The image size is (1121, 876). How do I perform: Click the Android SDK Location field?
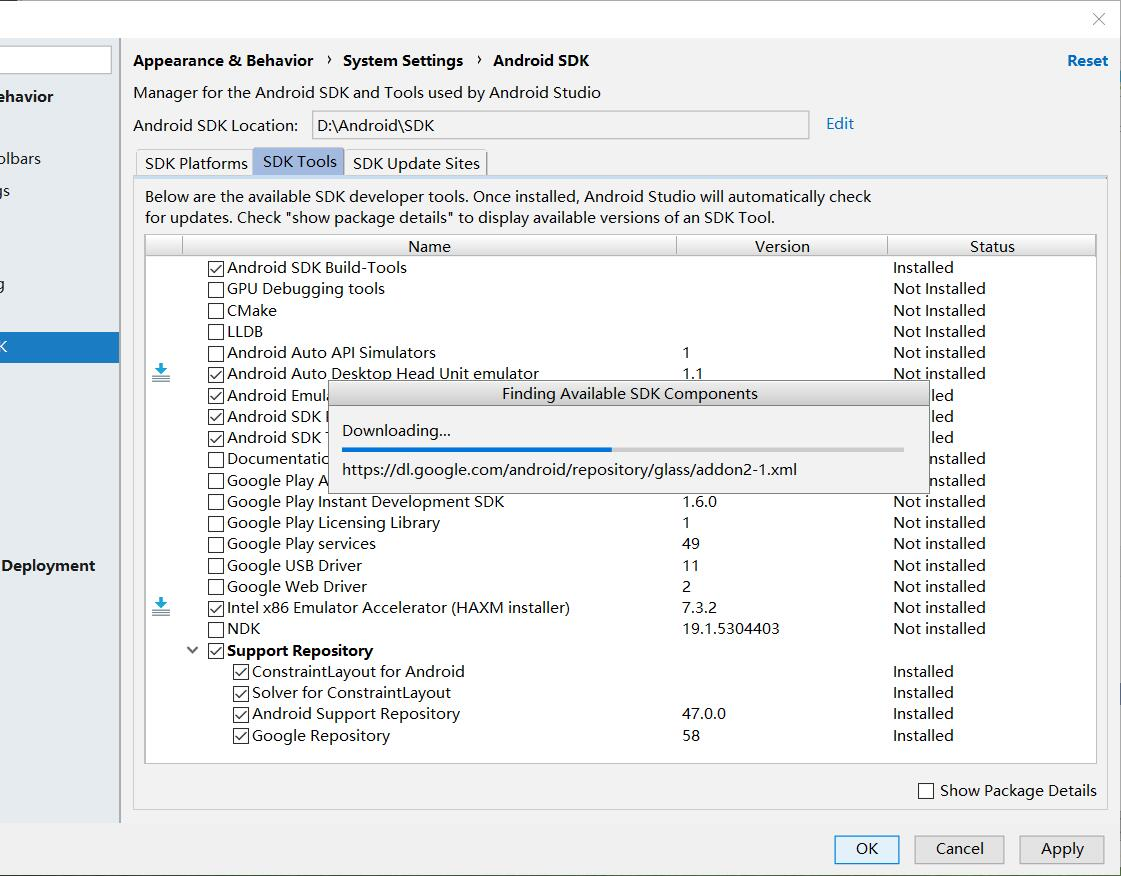click(x=560, y=125)
